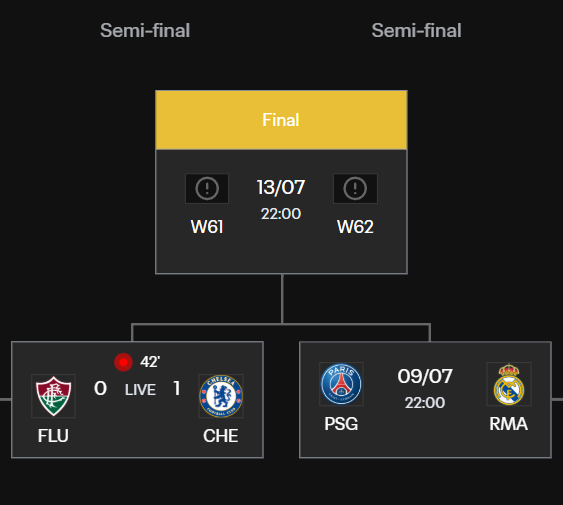Open the 13/07 final match date
Image resolution: width=563 pixels, height=505 pixels.
pyautogui.click(x=281, y=187)
